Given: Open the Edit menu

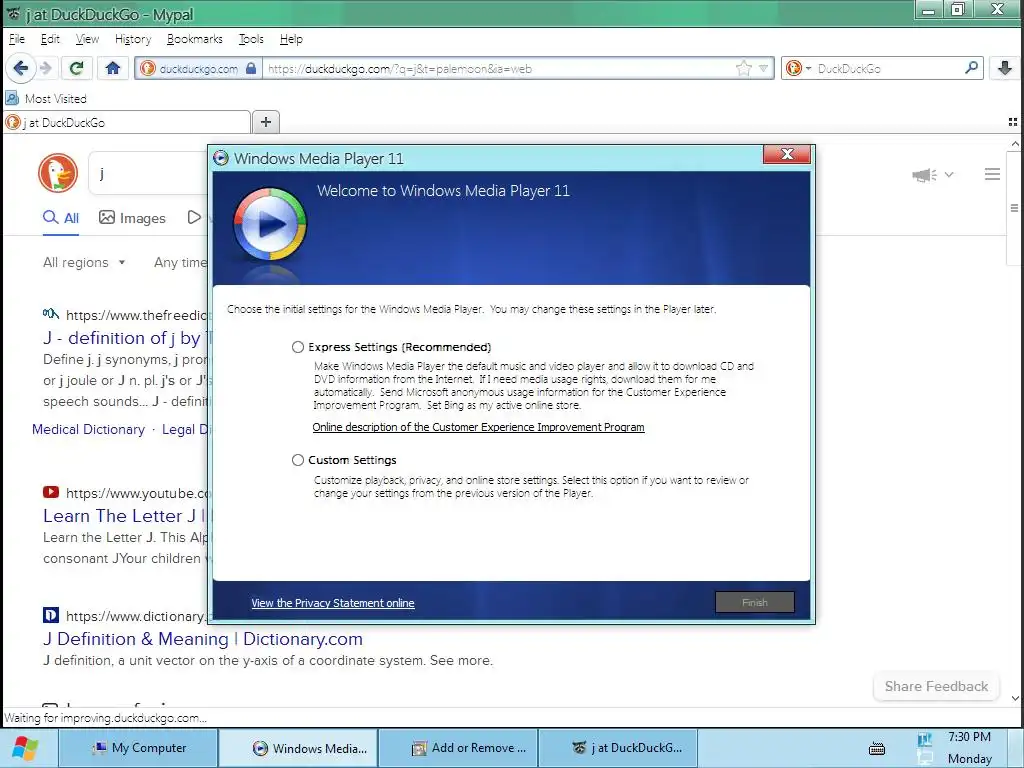Looking at the screenshot, I should pyautogui.click(x=50, y=39).
